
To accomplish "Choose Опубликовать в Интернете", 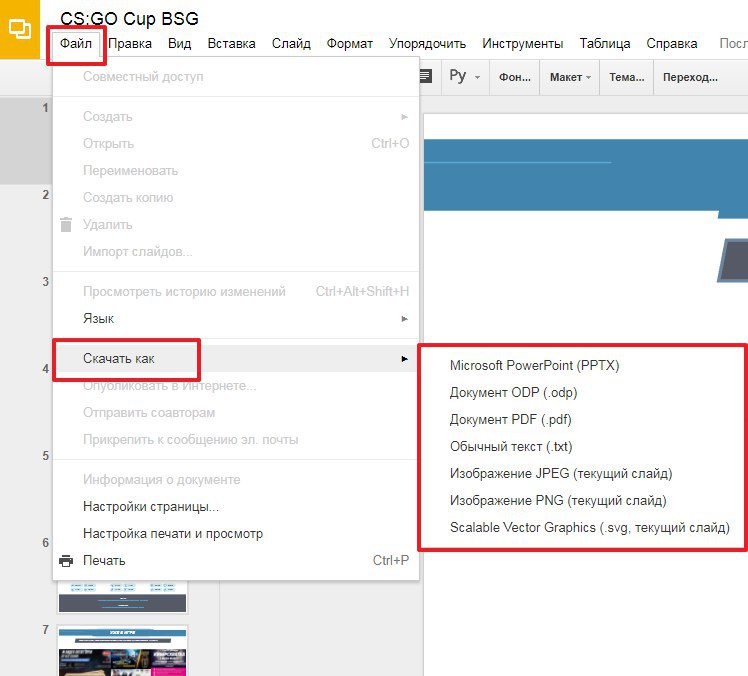I will tap(236, 385).
